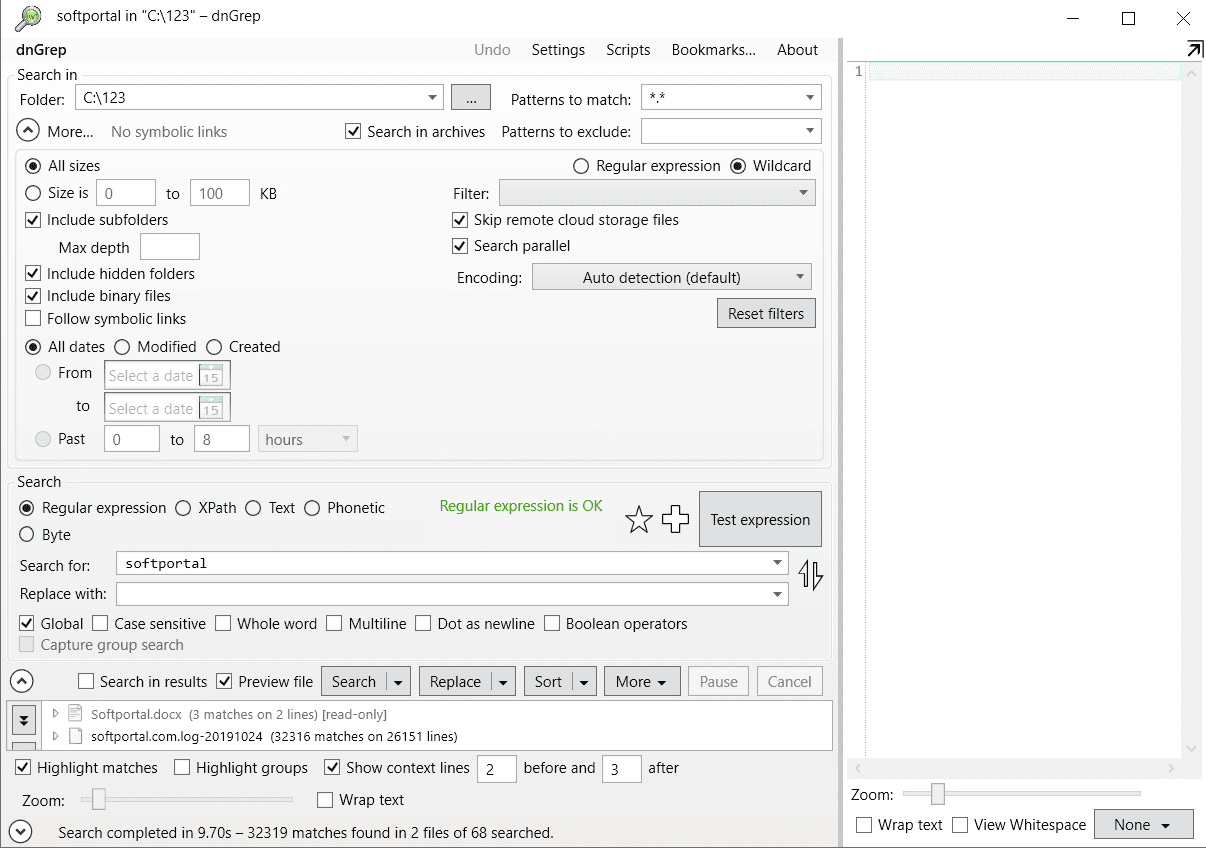Select file pattern Regular expression radio
Viewport: 1206px width, 848px height.
pyautogui.click(x=581, y=166)
